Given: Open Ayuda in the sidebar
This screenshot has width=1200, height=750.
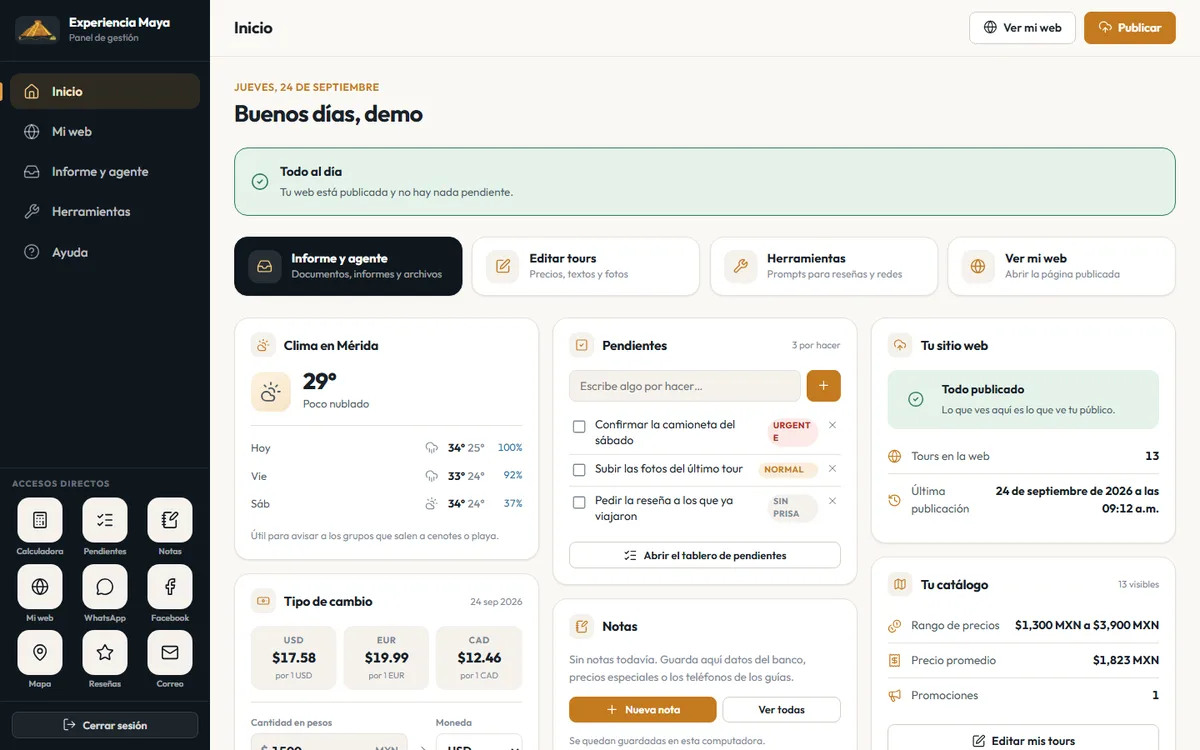Looking at the screenshot, I should (105, 252).
